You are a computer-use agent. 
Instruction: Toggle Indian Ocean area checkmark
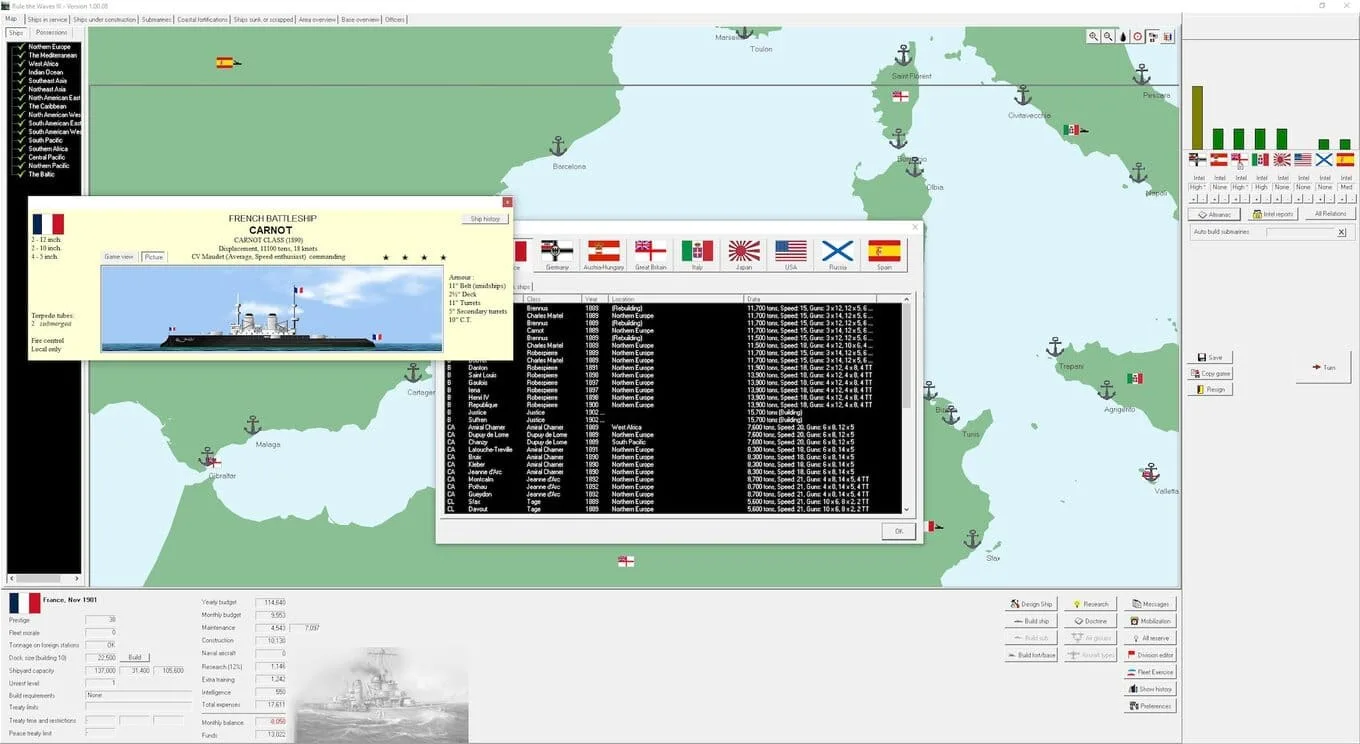[x=19, y=72]
